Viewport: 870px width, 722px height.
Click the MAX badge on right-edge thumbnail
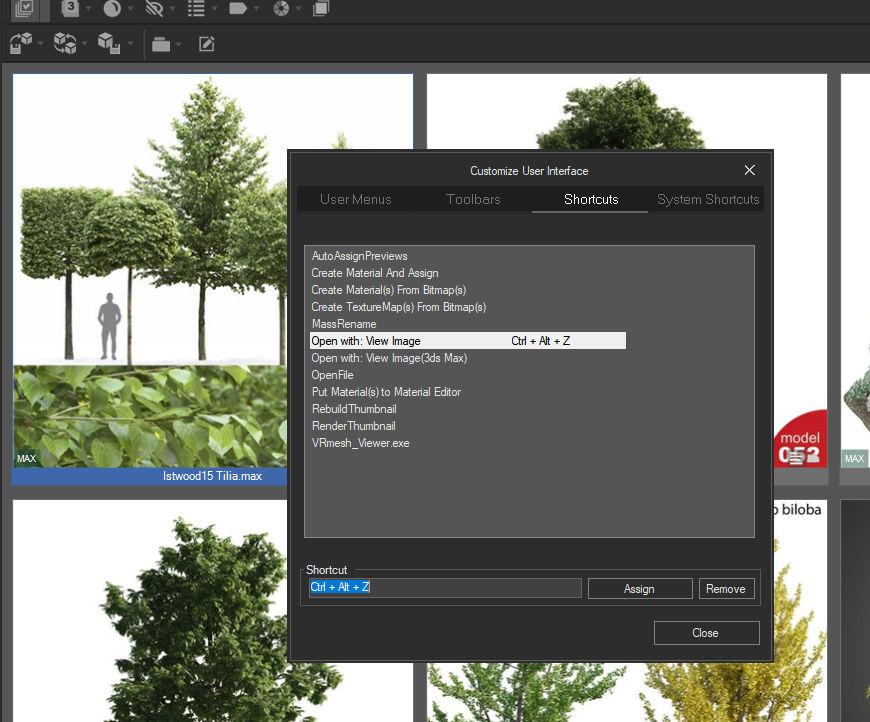tap(854, 458)
